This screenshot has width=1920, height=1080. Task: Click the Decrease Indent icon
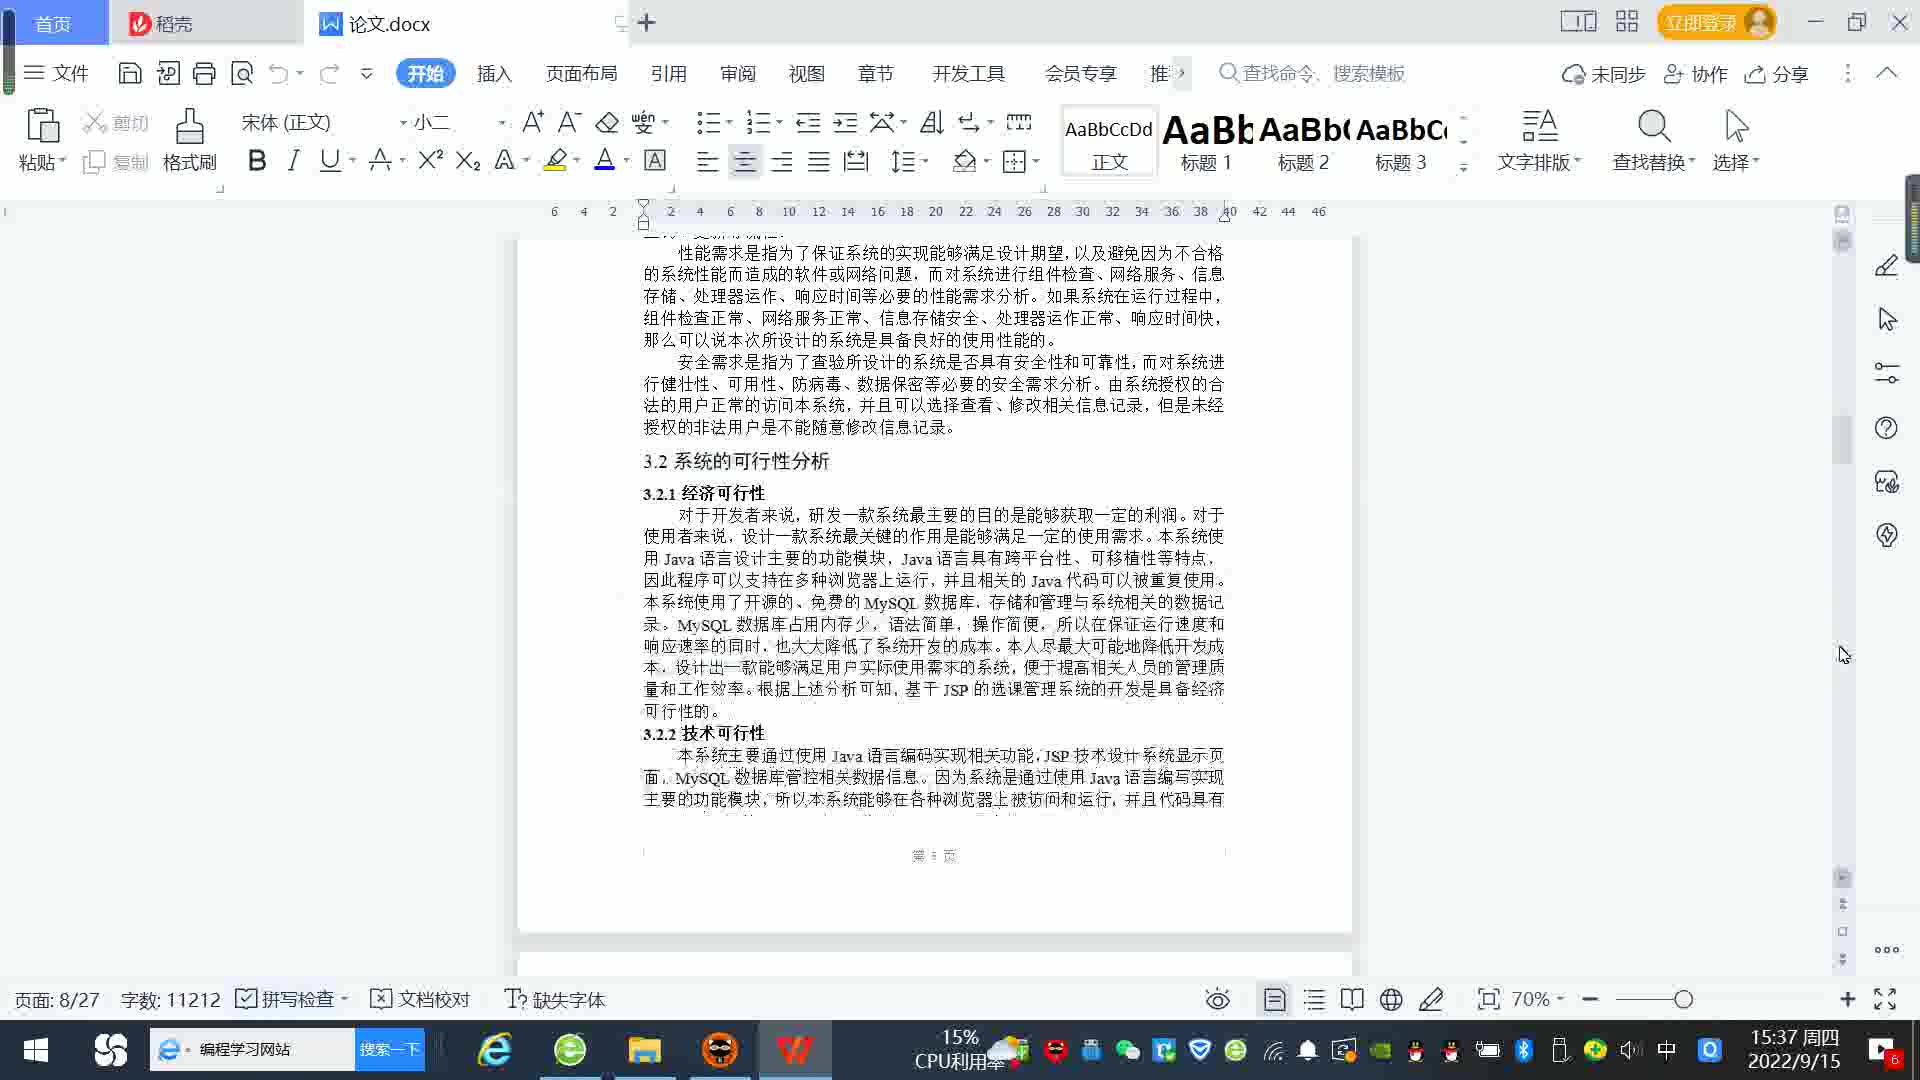(808, 122)
